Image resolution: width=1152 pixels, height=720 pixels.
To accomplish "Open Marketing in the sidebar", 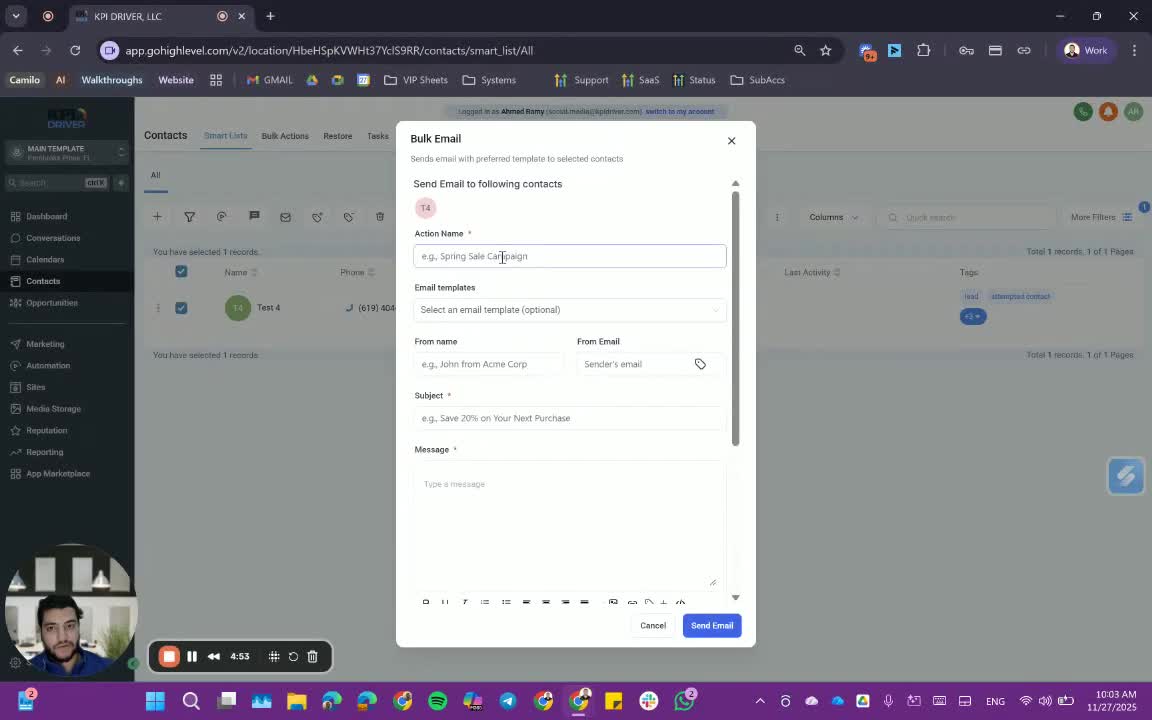I will [x=45, y=344].
